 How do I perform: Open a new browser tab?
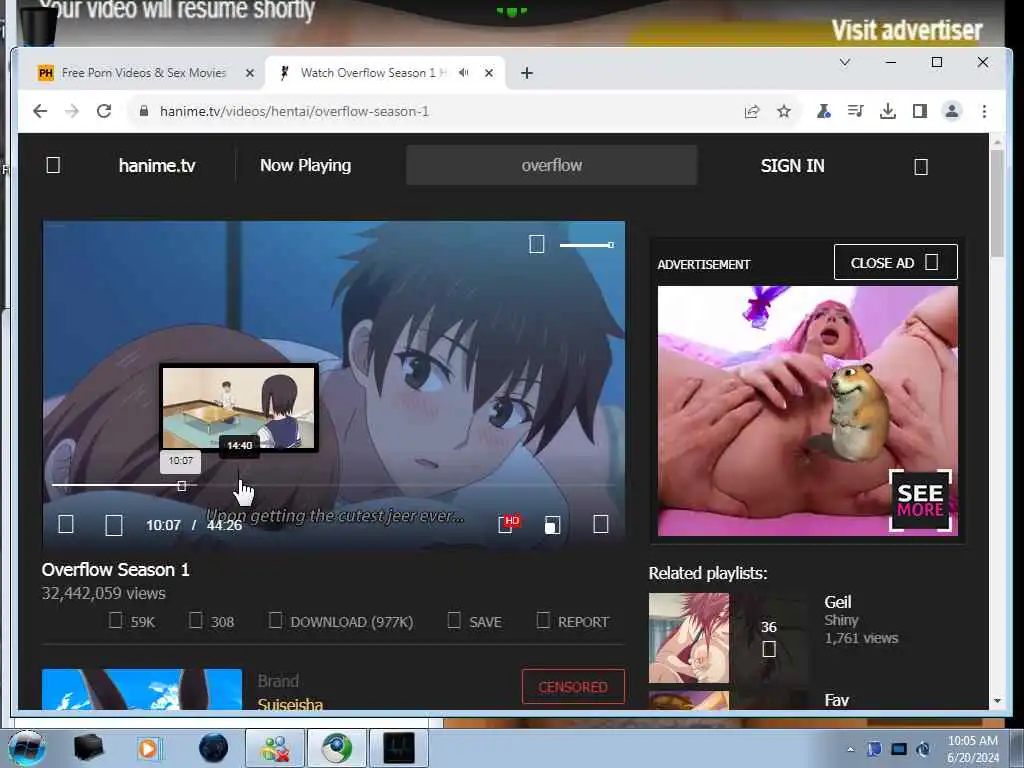point(526,73)
